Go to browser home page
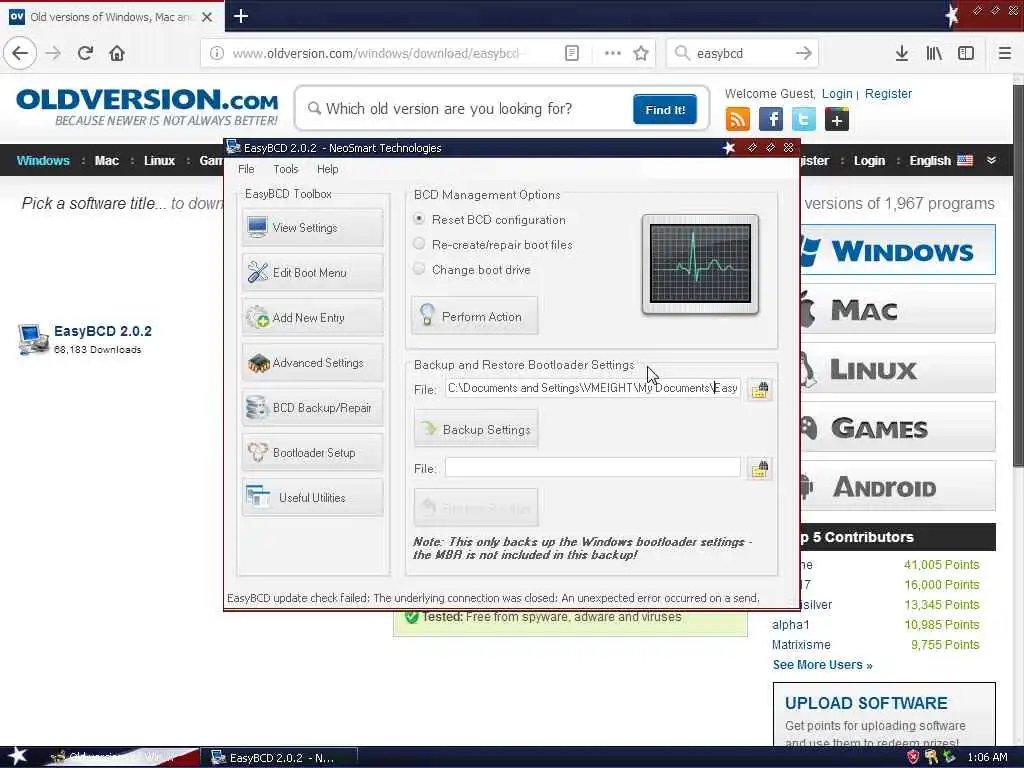The height and width of the screenshot is (768, 1024). [117, 53]
